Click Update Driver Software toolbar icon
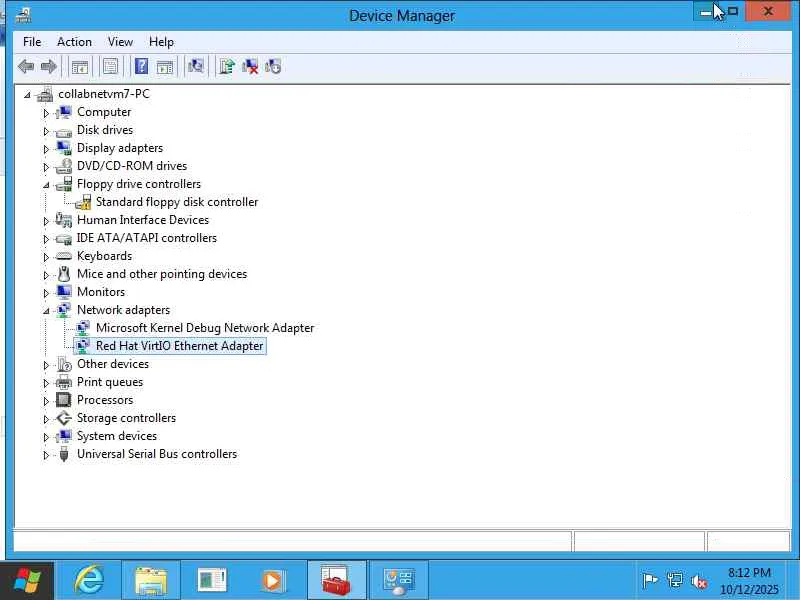This screenshot has width=800, height=600. 227,66
